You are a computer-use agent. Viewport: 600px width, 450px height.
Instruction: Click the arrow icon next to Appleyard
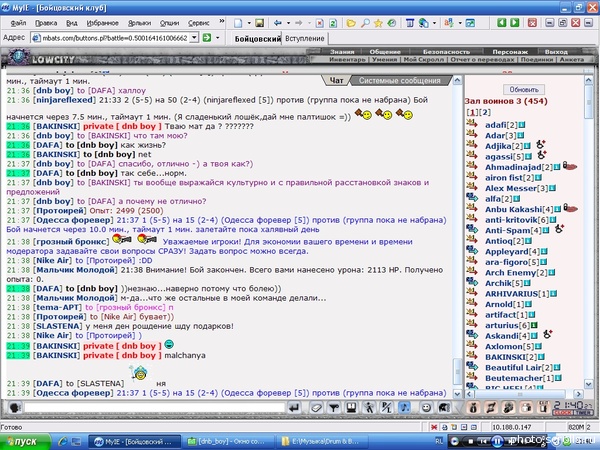coord(472,251)
